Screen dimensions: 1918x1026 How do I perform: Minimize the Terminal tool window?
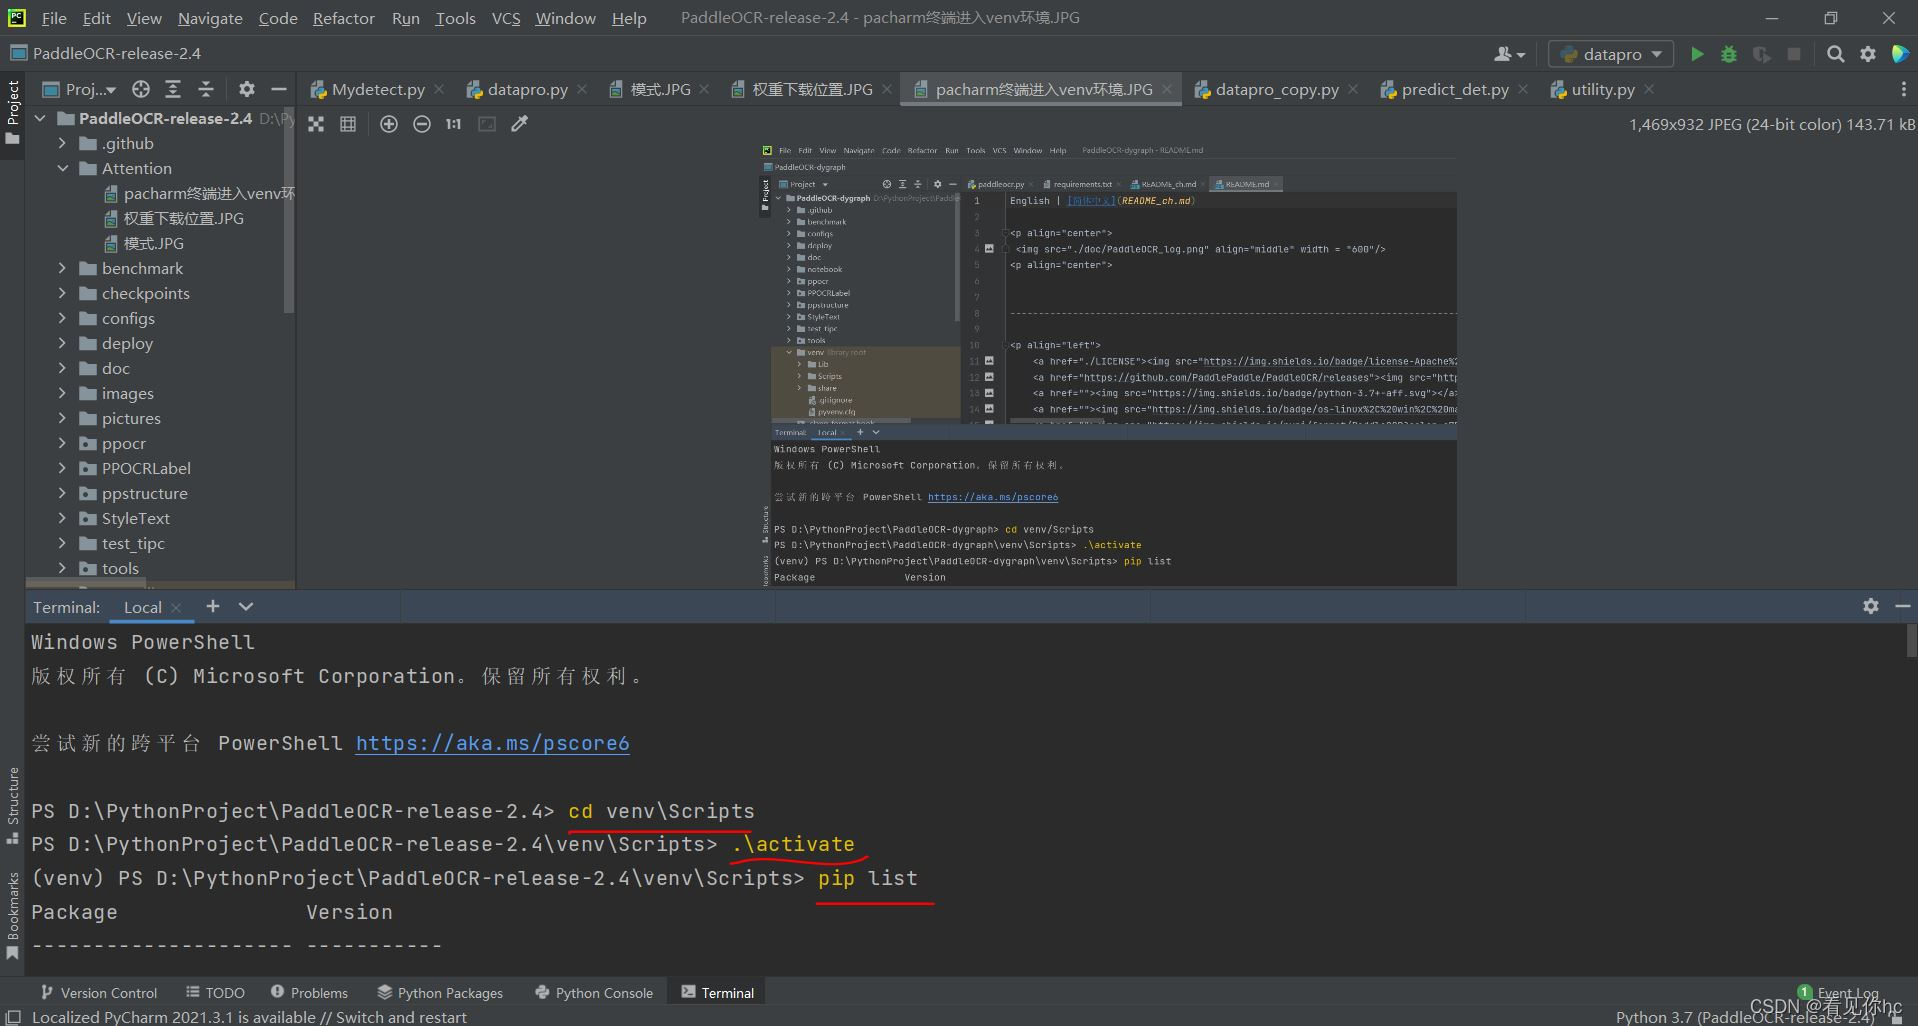pos(1902,606)
